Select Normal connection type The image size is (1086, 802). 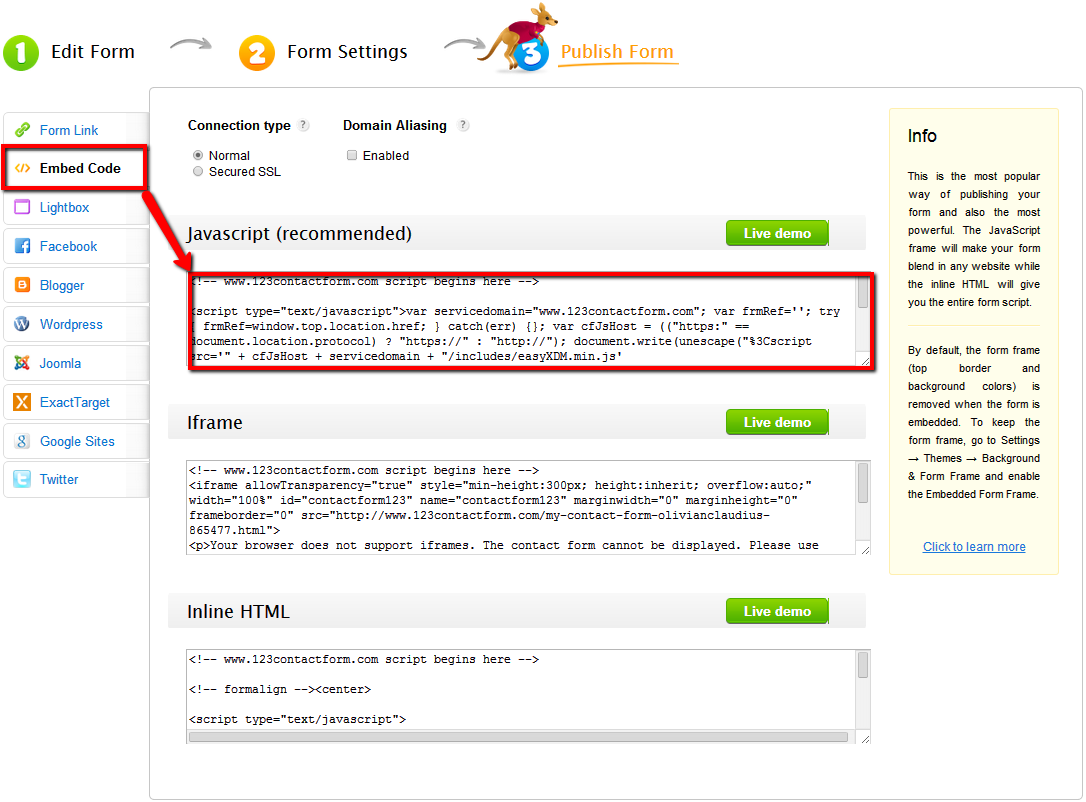pos(198,155)
